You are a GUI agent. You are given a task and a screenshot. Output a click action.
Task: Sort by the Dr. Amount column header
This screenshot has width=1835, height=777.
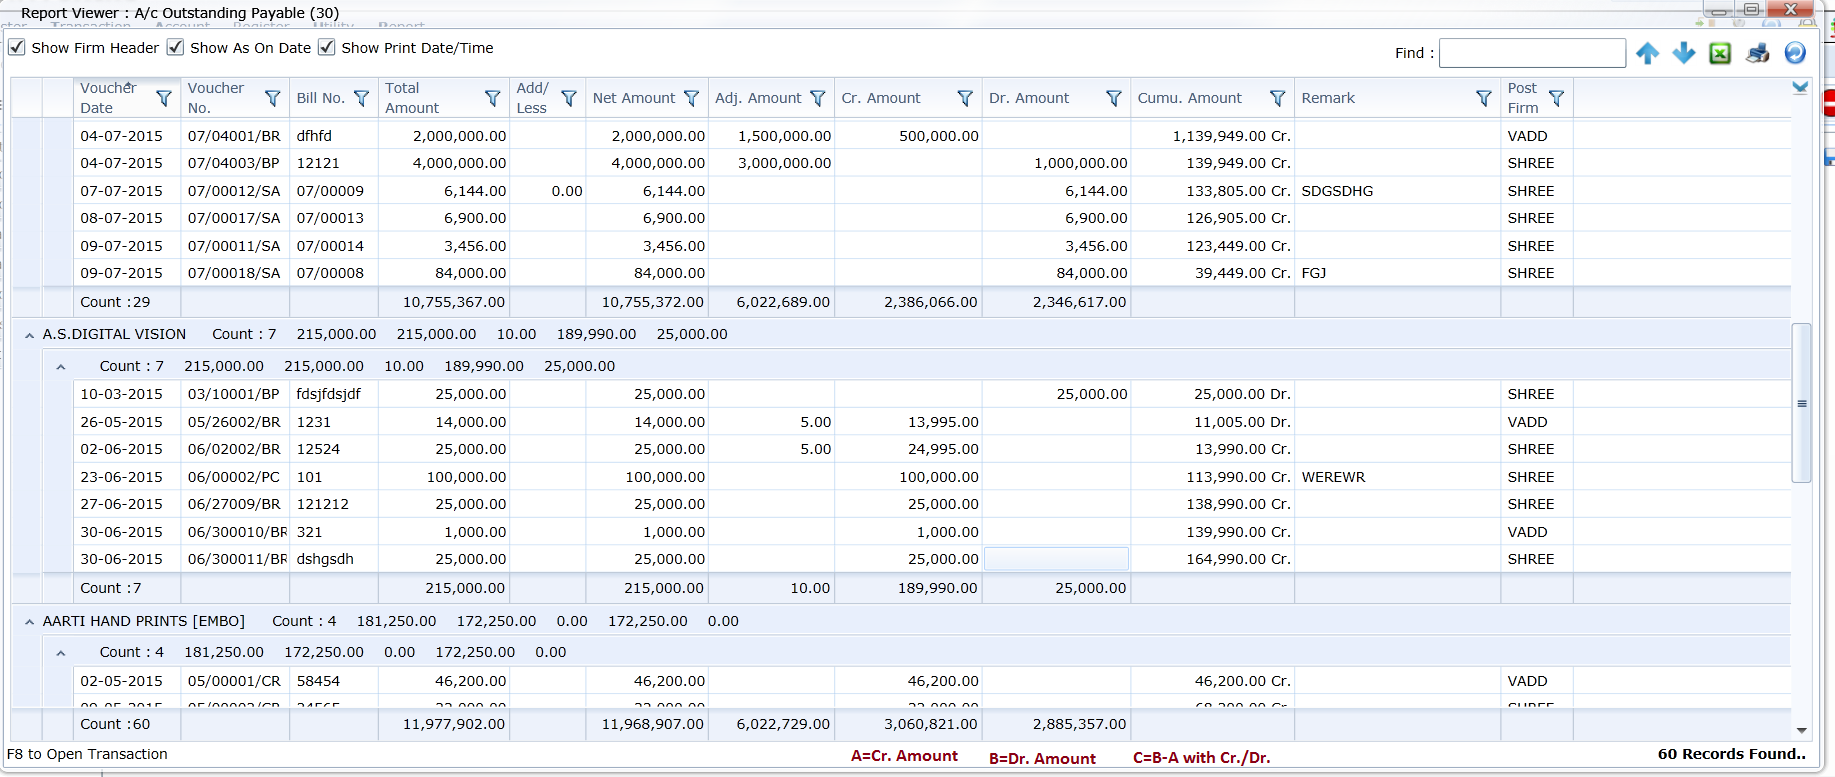[x=1029, y=98]
